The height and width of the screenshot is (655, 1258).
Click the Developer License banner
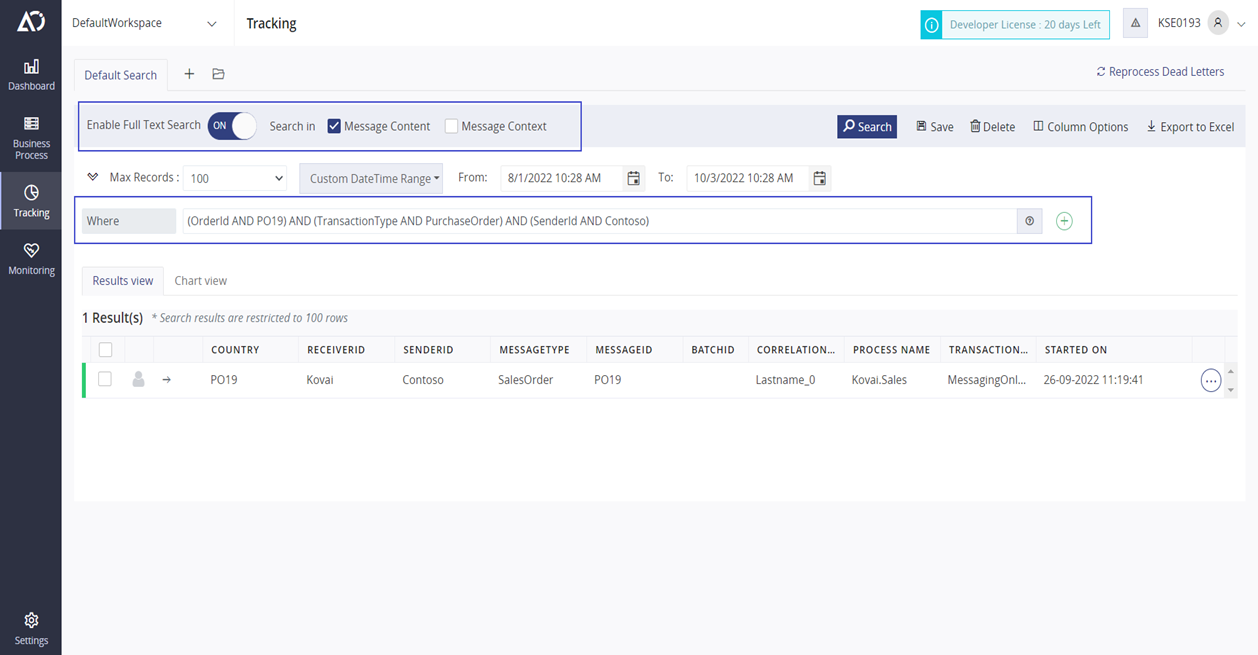click(x=1015, y=25)
